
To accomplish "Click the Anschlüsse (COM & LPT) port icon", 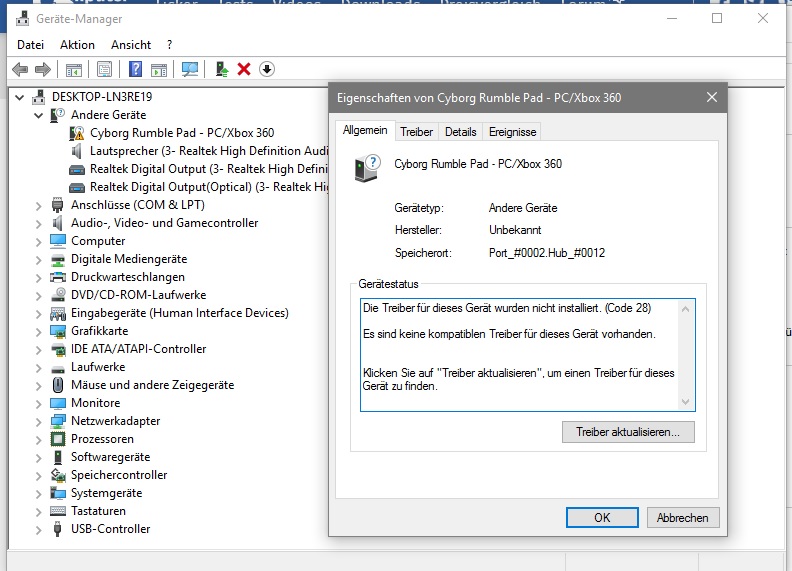I will (58, 205).
